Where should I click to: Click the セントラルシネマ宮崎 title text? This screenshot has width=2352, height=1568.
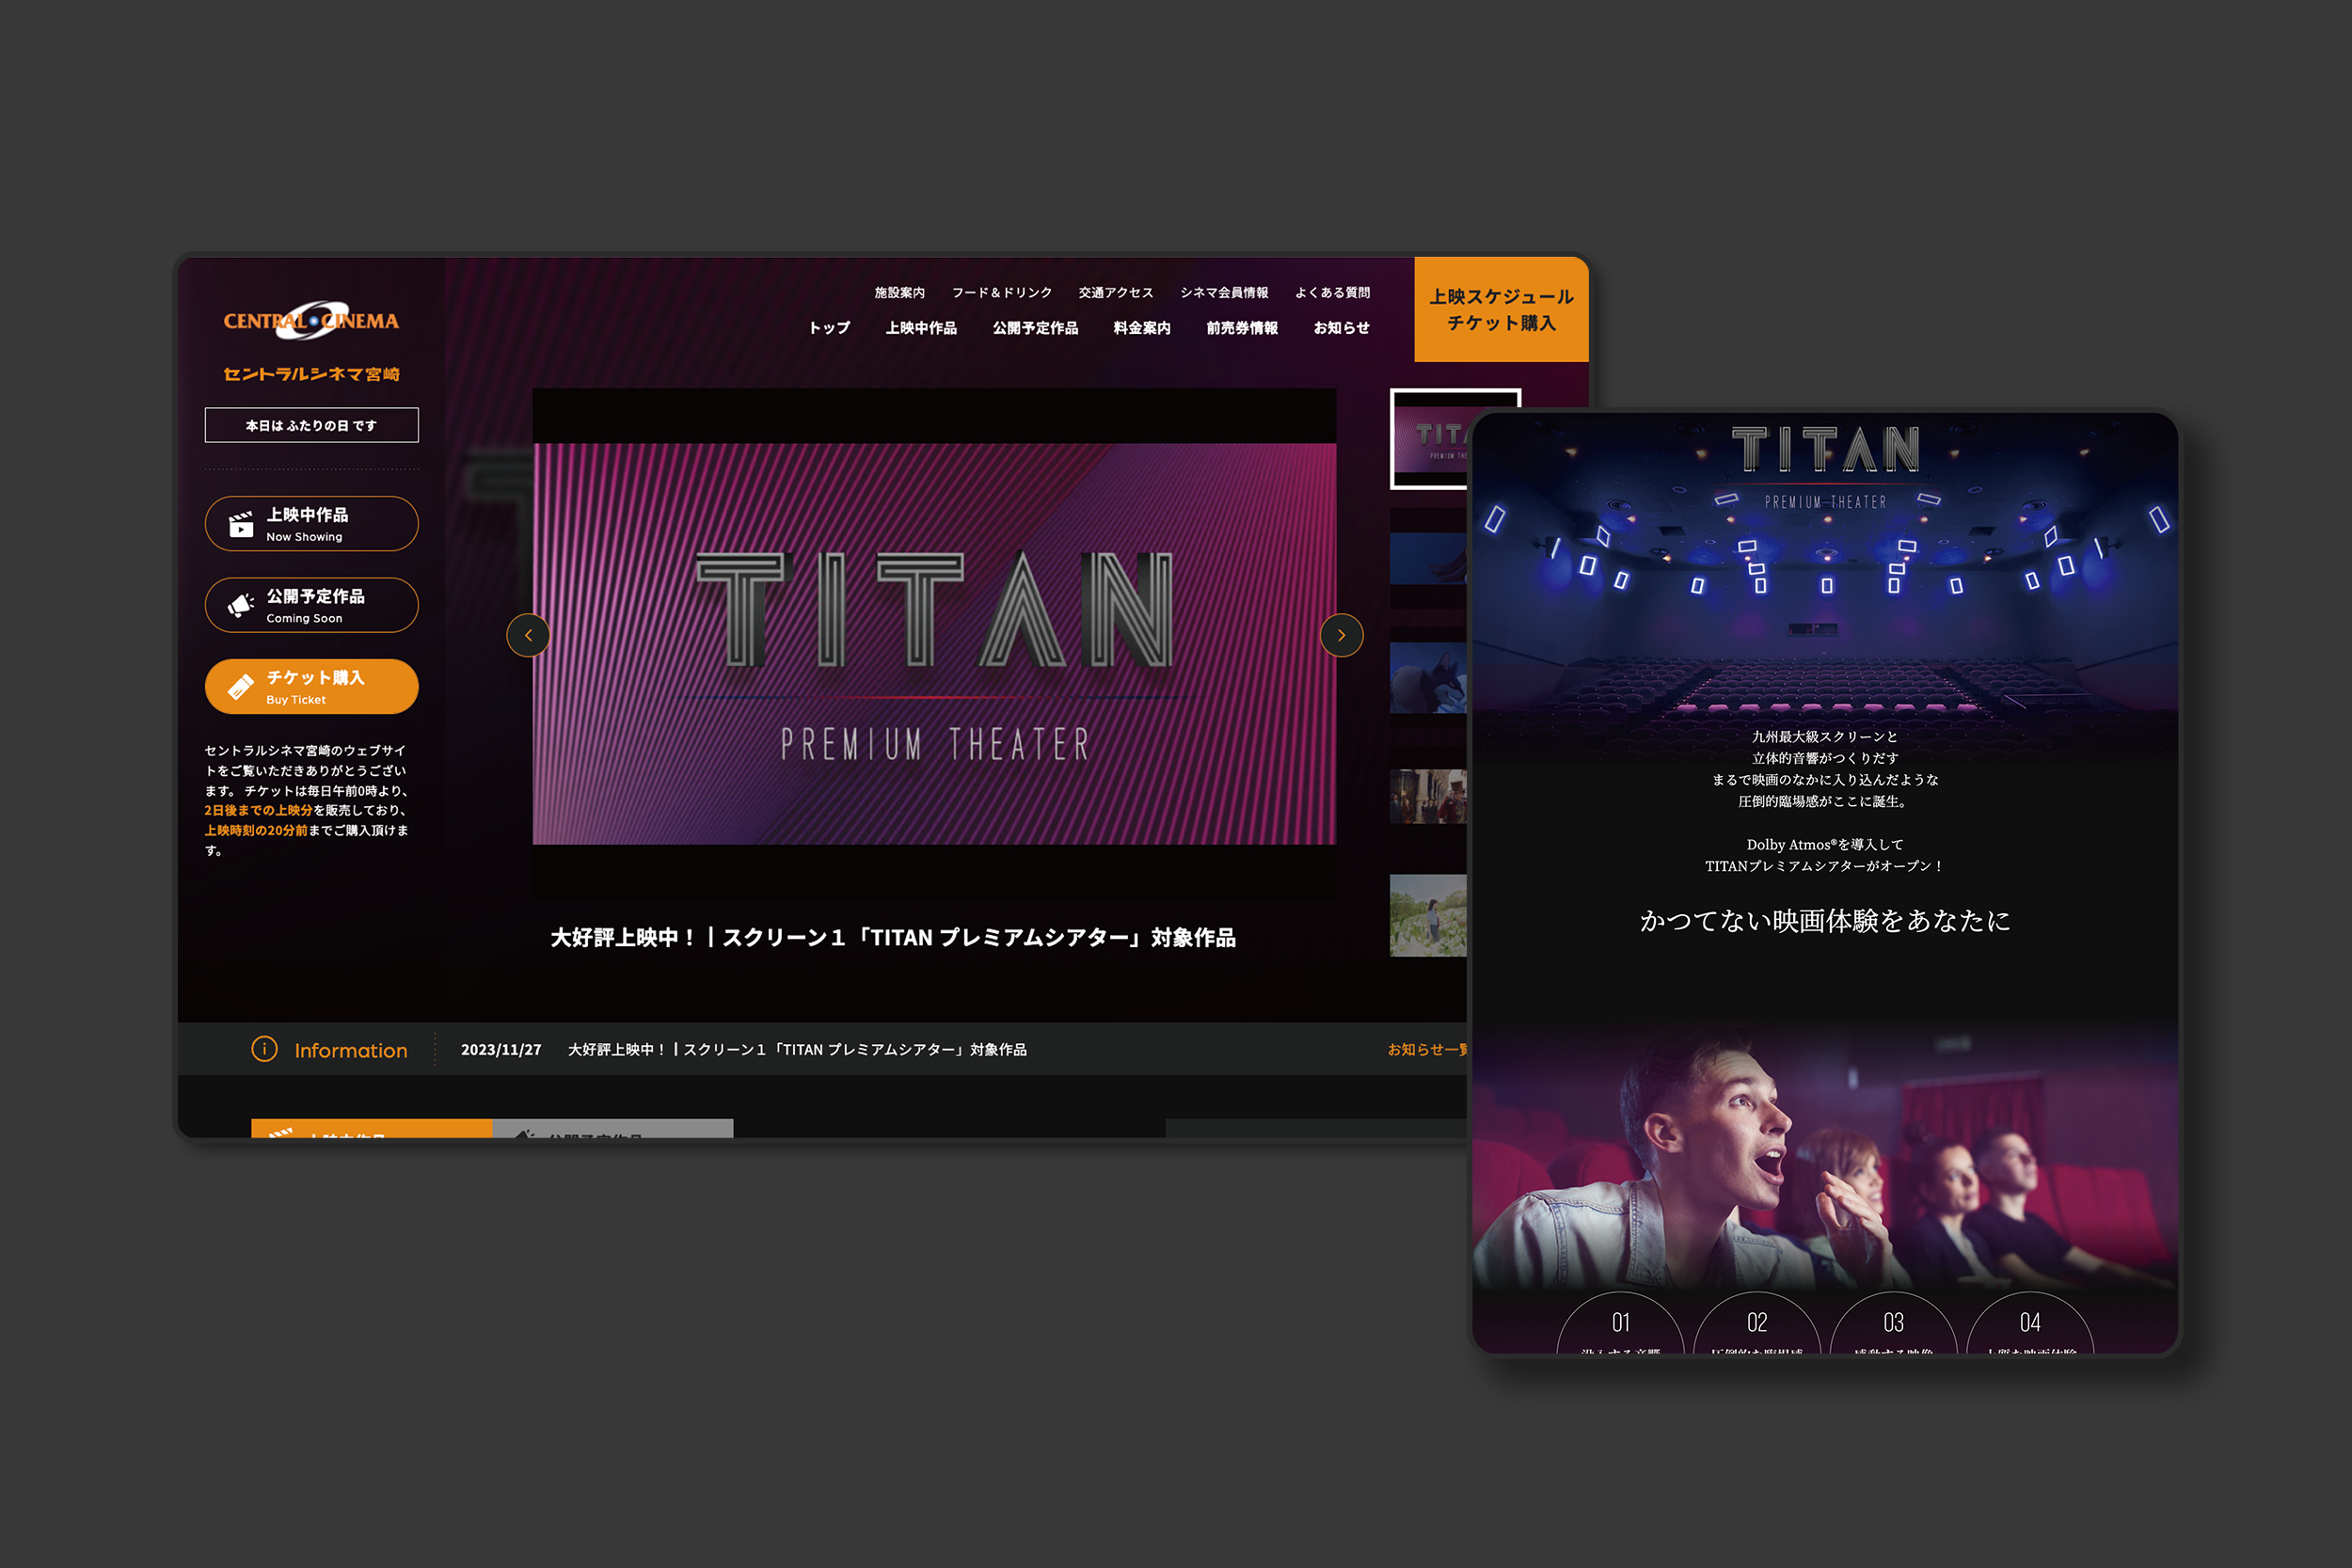click(x=311, y=374)
